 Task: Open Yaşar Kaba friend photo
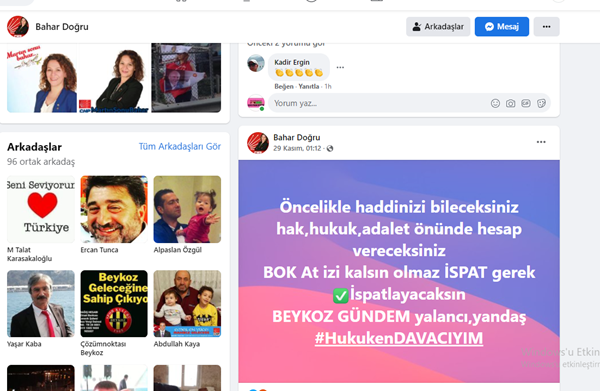(x=41, y=304)
